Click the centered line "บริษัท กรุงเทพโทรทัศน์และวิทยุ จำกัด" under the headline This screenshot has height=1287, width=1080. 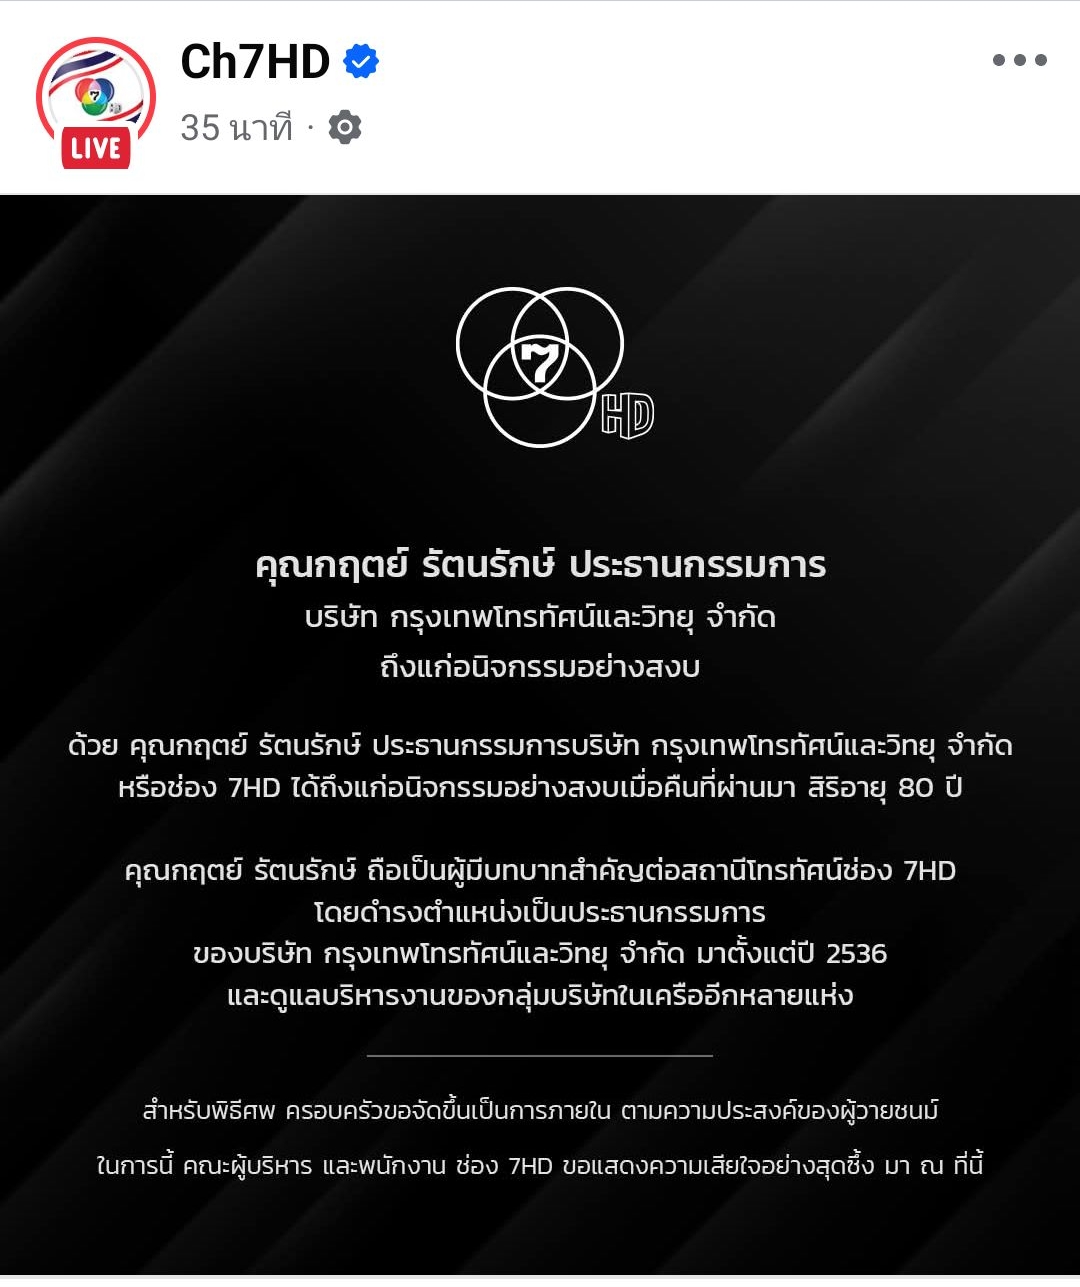pyautogui.click(x=540, y=617)
